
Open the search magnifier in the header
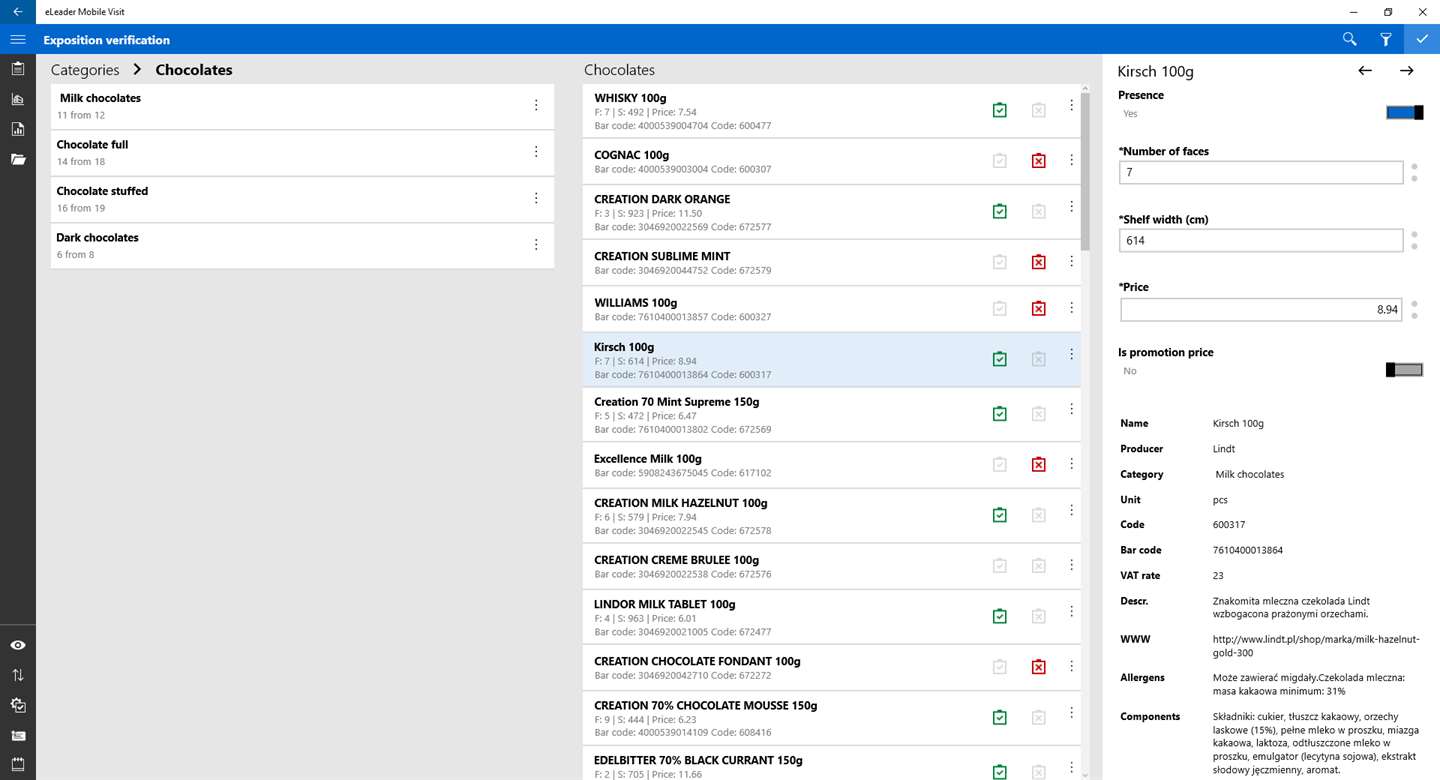(x=1349, y=39)
